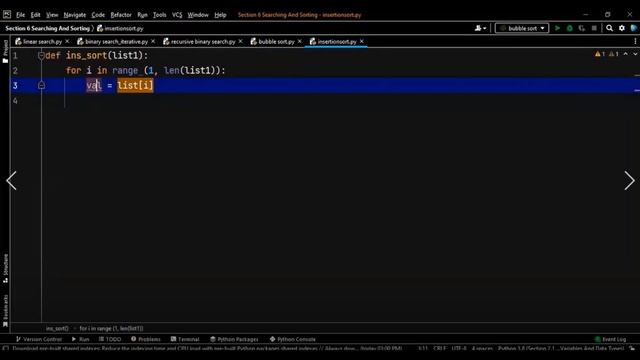The image size is (640, 360).
Task: Click '4 spaces' indent setting in status bar
Action: (x=482, y=349)
